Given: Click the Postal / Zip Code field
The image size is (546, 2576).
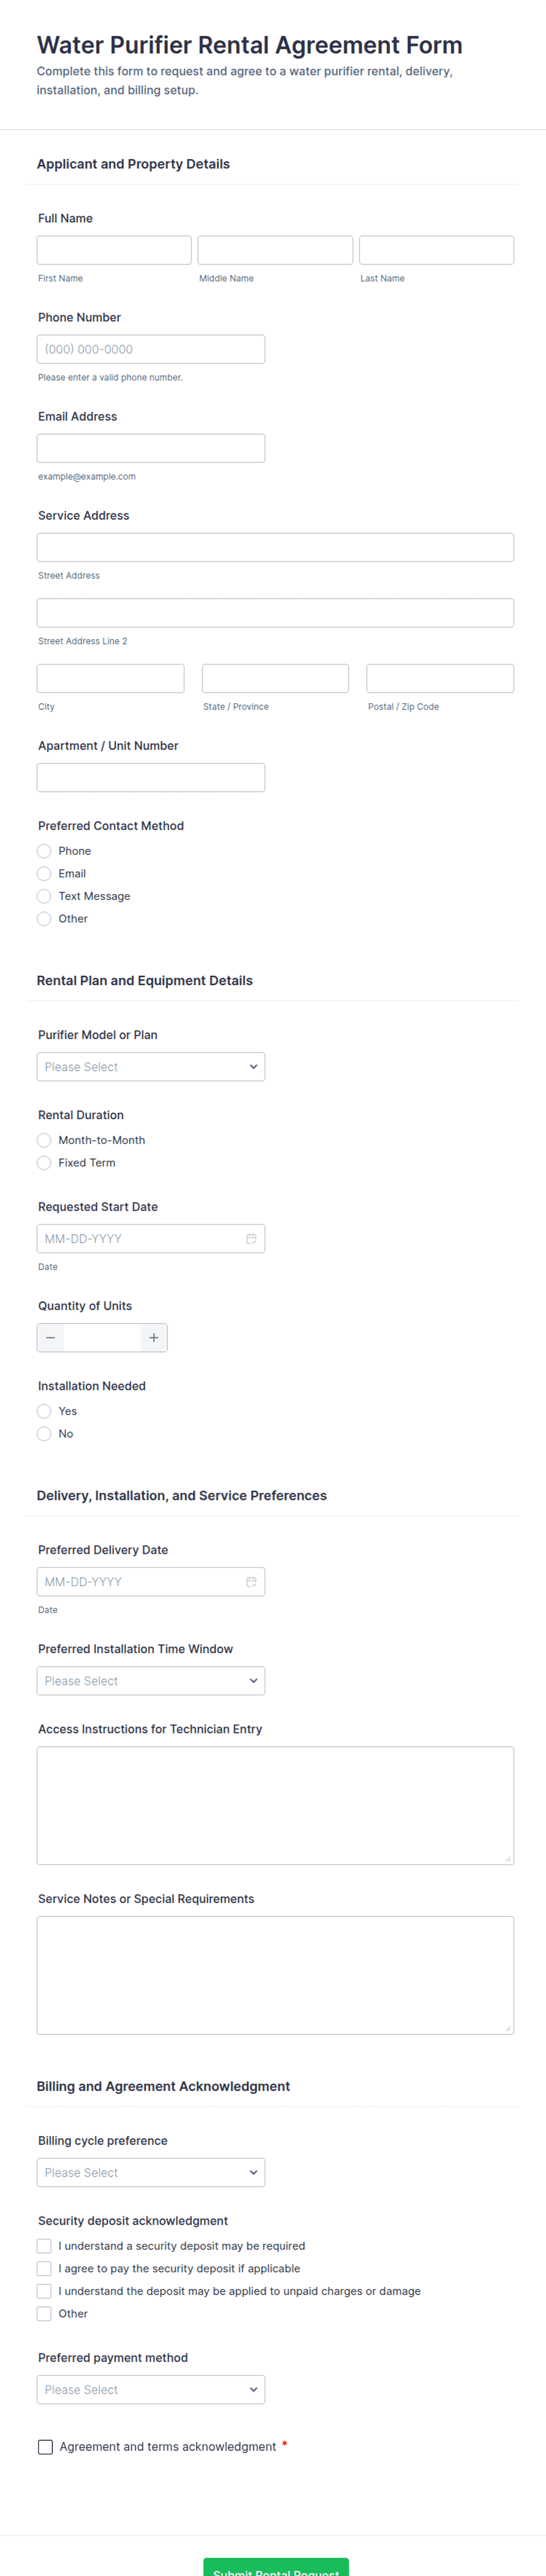Looking at the screenshot, I should pos(439,678).
